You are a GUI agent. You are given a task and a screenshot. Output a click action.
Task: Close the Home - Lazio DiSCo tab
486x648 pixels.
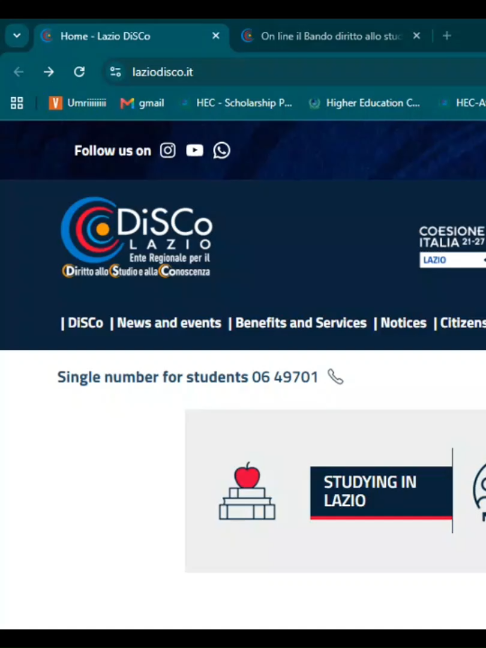(216, 36)
